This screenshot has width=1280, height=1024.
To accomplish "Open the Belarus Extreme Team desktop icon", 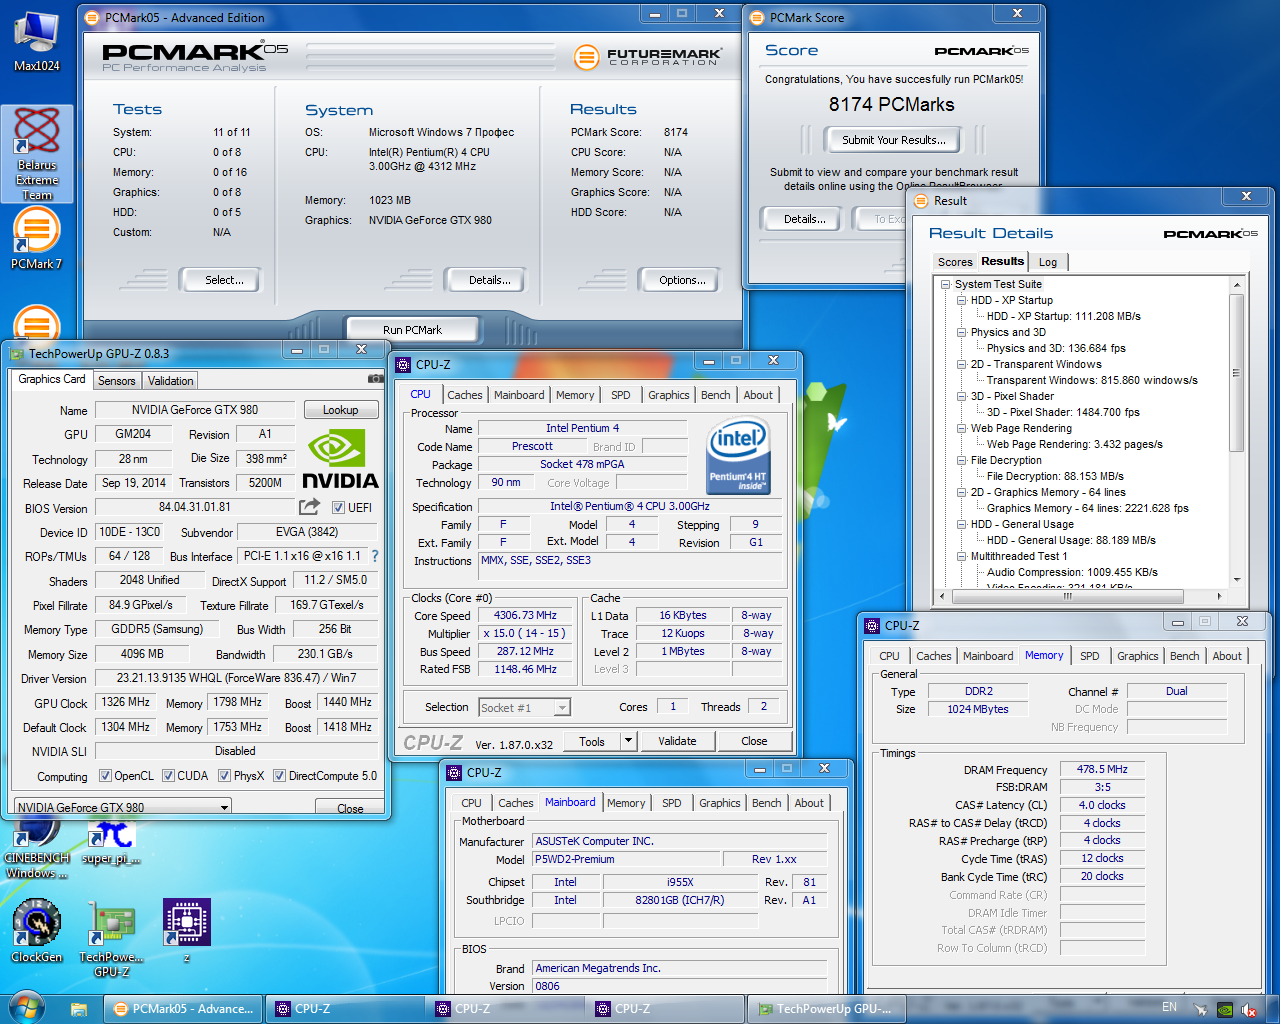I will tap(37, 154).
